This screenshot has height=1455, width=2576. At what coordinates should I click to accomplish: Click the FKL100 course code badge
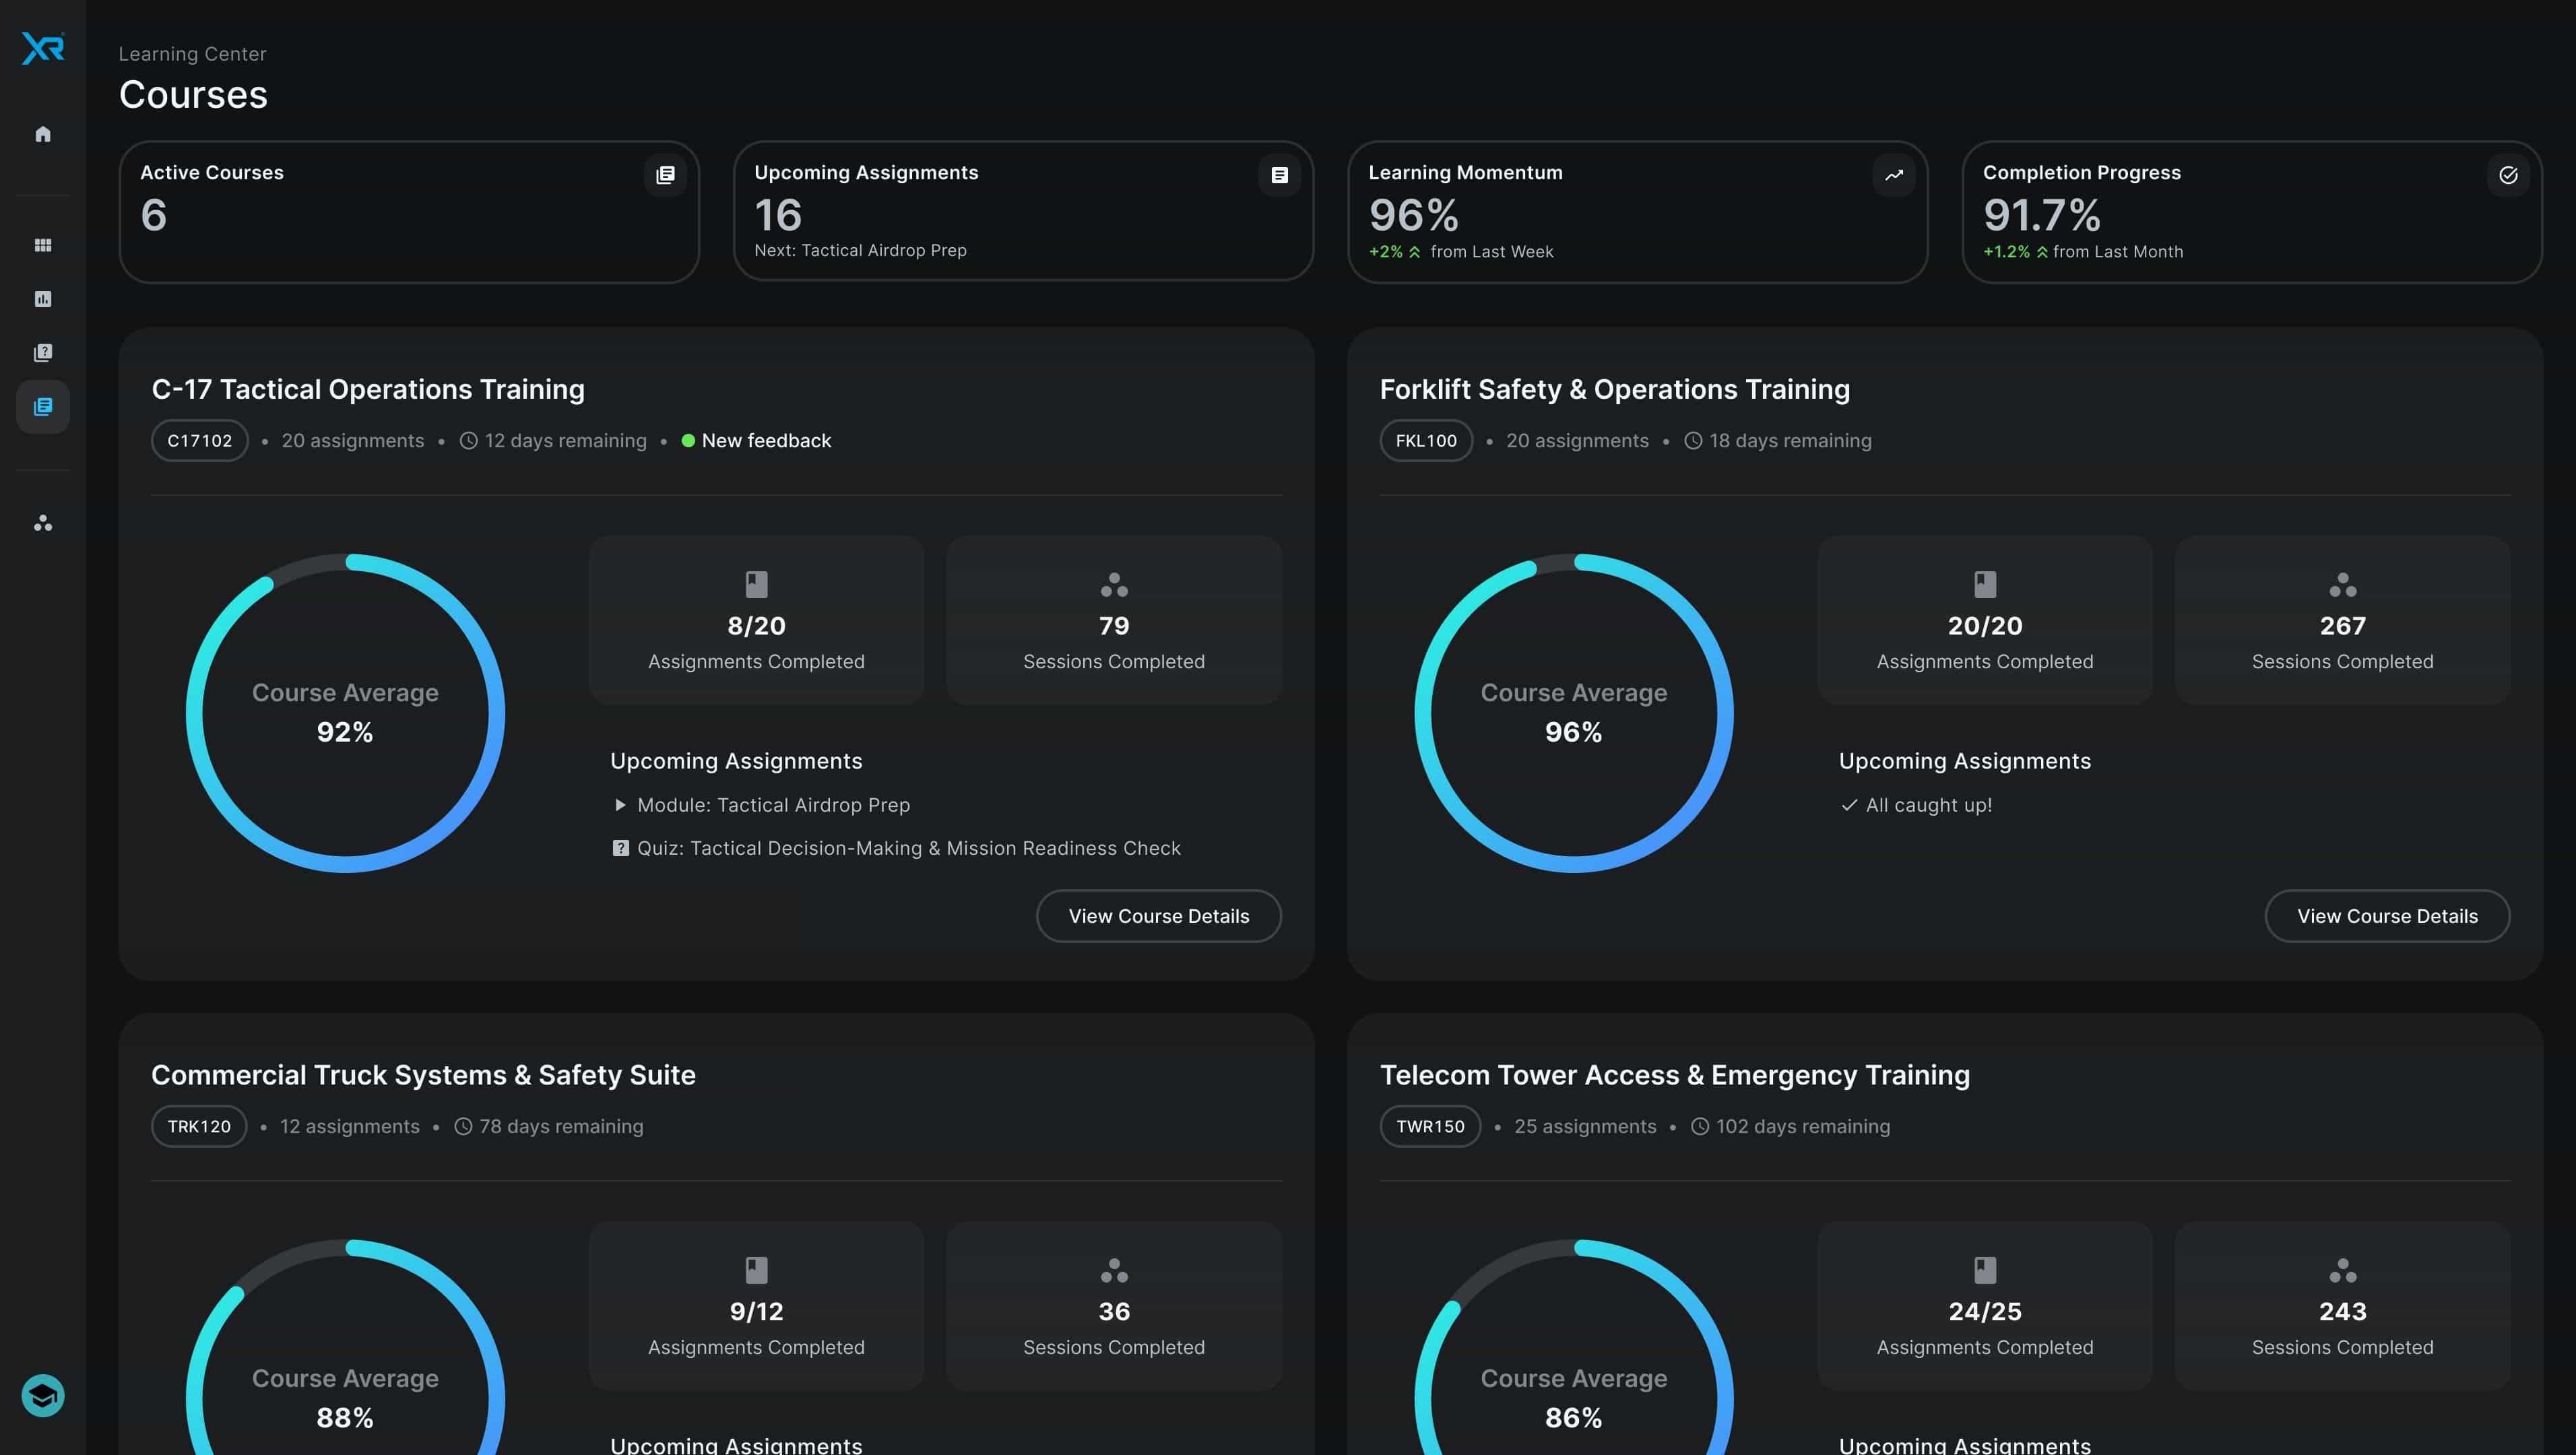click(1426, 441)
